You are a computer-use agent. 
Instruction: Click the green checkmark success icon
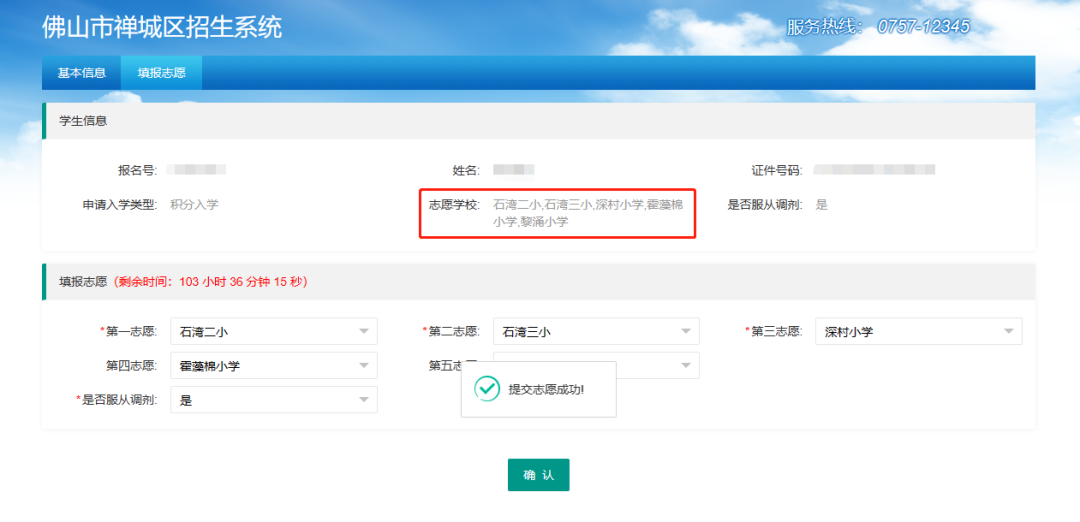(x=486, y=389)
